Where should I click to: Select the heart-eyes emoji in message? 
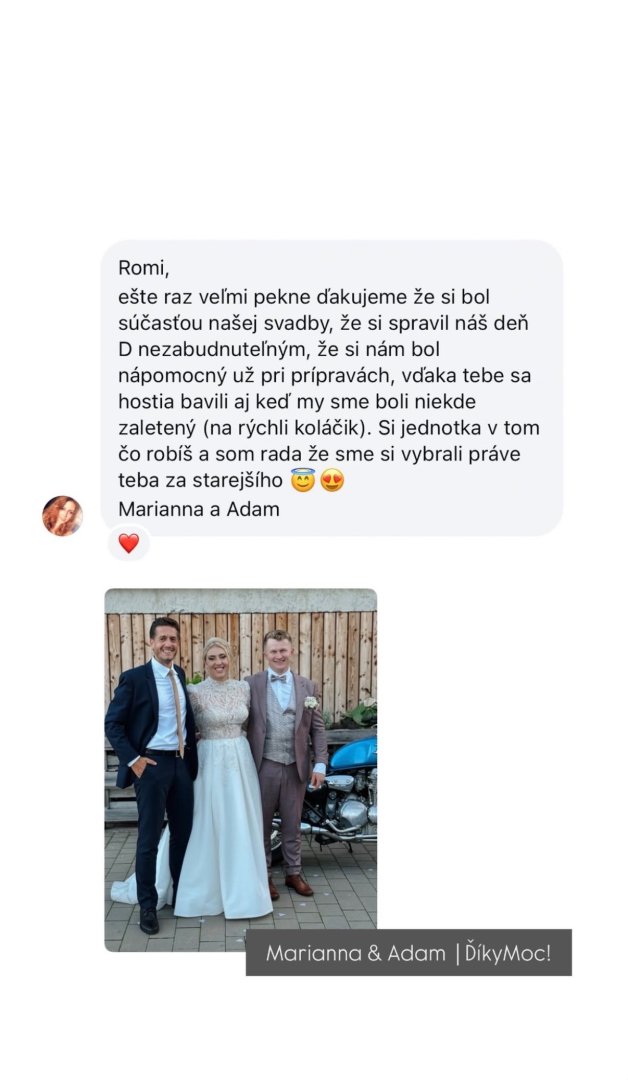click(x=332, y=480)
